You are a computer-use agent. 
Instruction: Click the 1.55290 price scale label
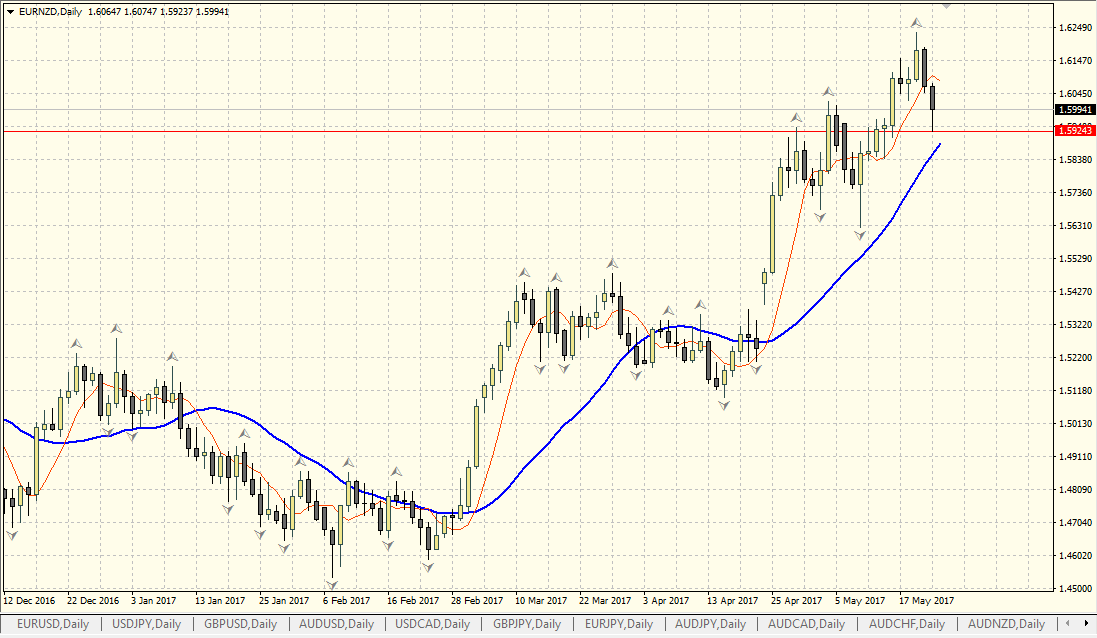[x=1075, y=259]
